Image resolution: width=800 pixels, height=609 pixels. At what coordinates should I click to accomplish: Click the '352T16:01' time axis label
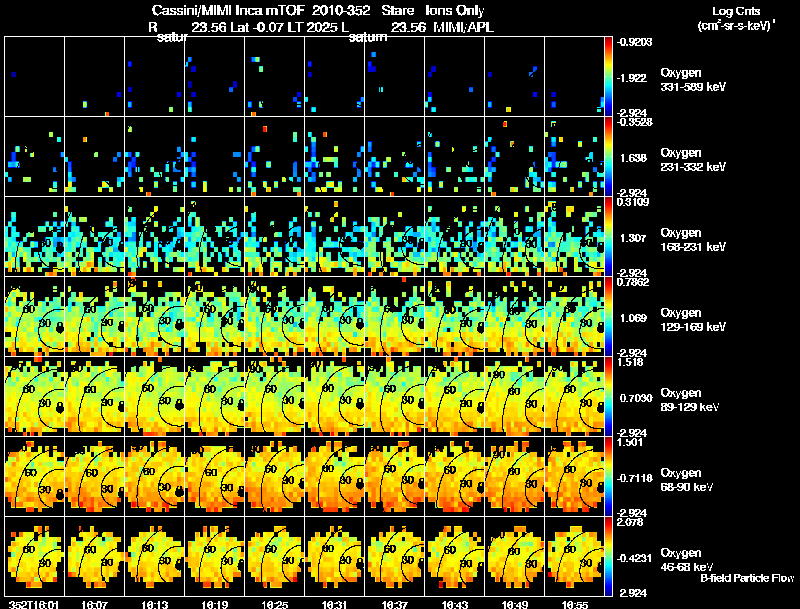coord(34,604)
